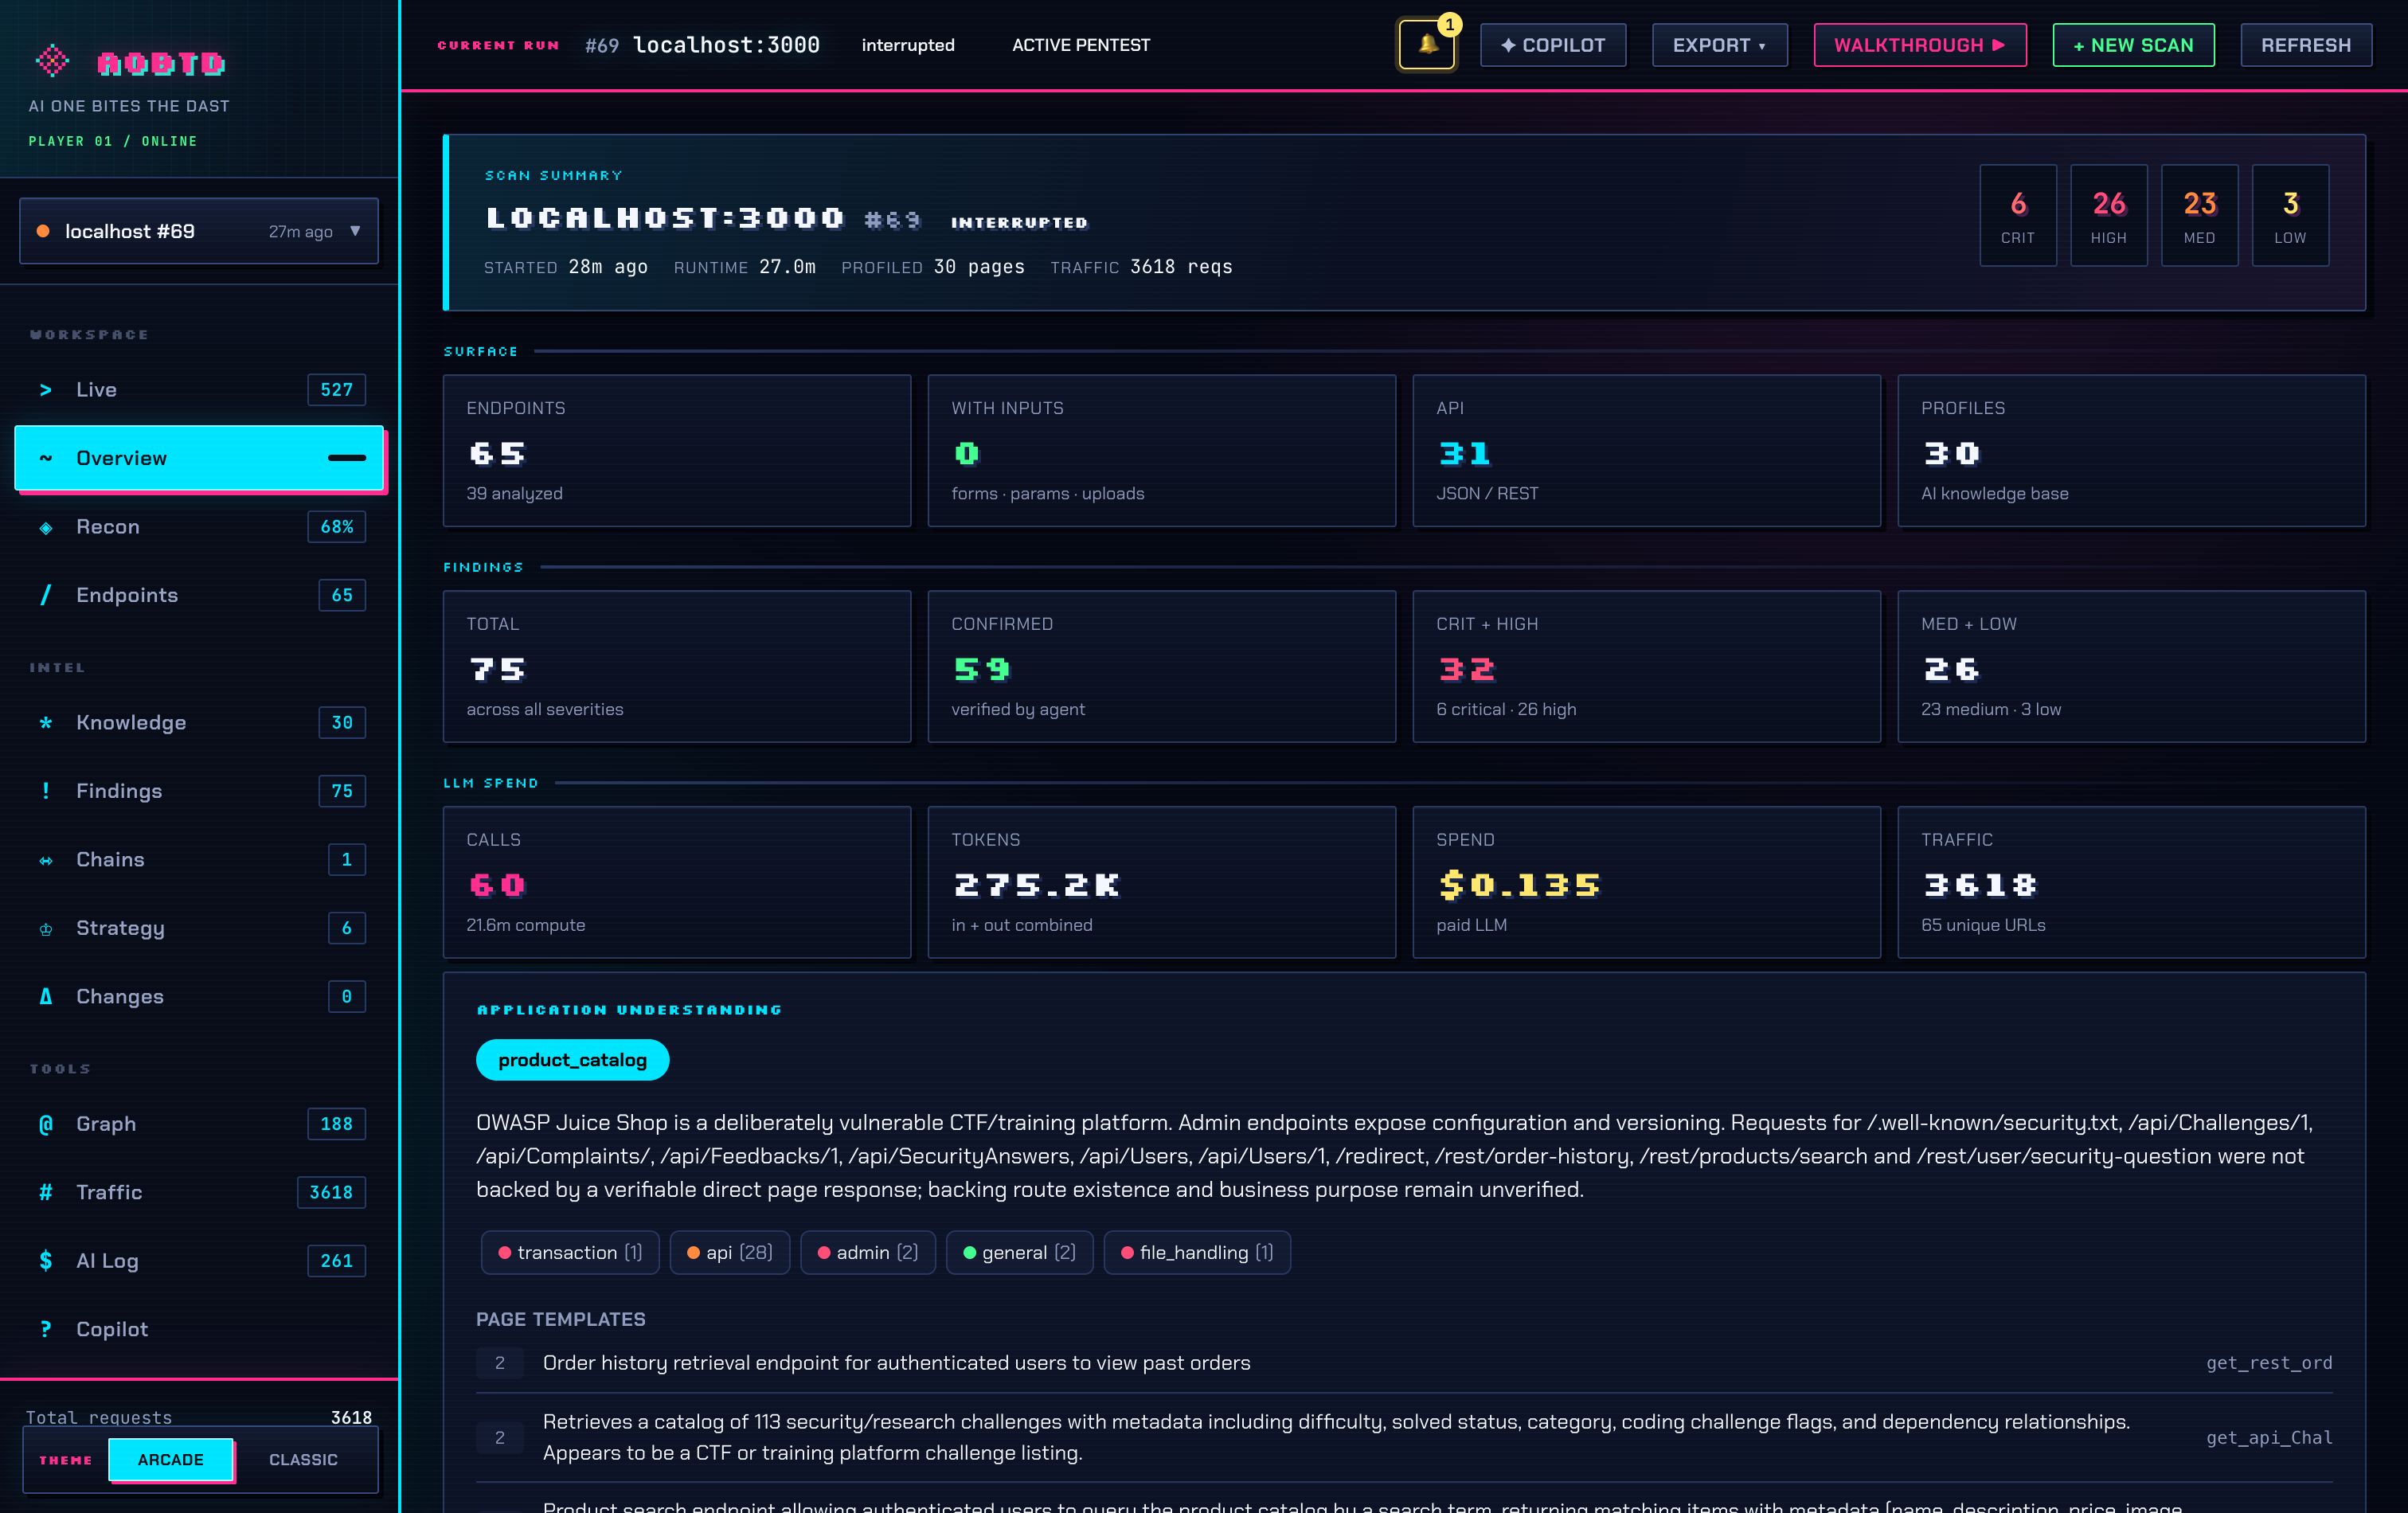Click the Overview tilde icon
The image size is (2408, 1513).
pos(46,458)
